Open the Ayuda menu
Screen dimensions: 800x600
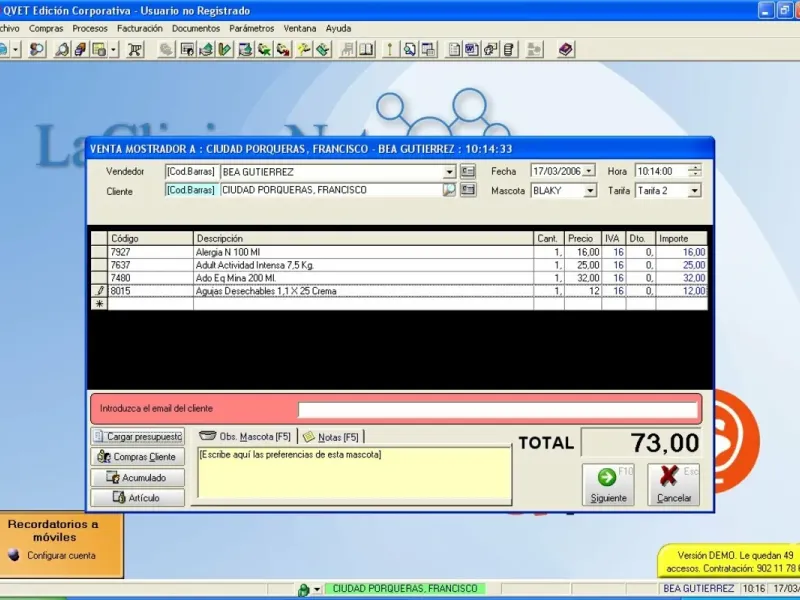pos(338,29)
